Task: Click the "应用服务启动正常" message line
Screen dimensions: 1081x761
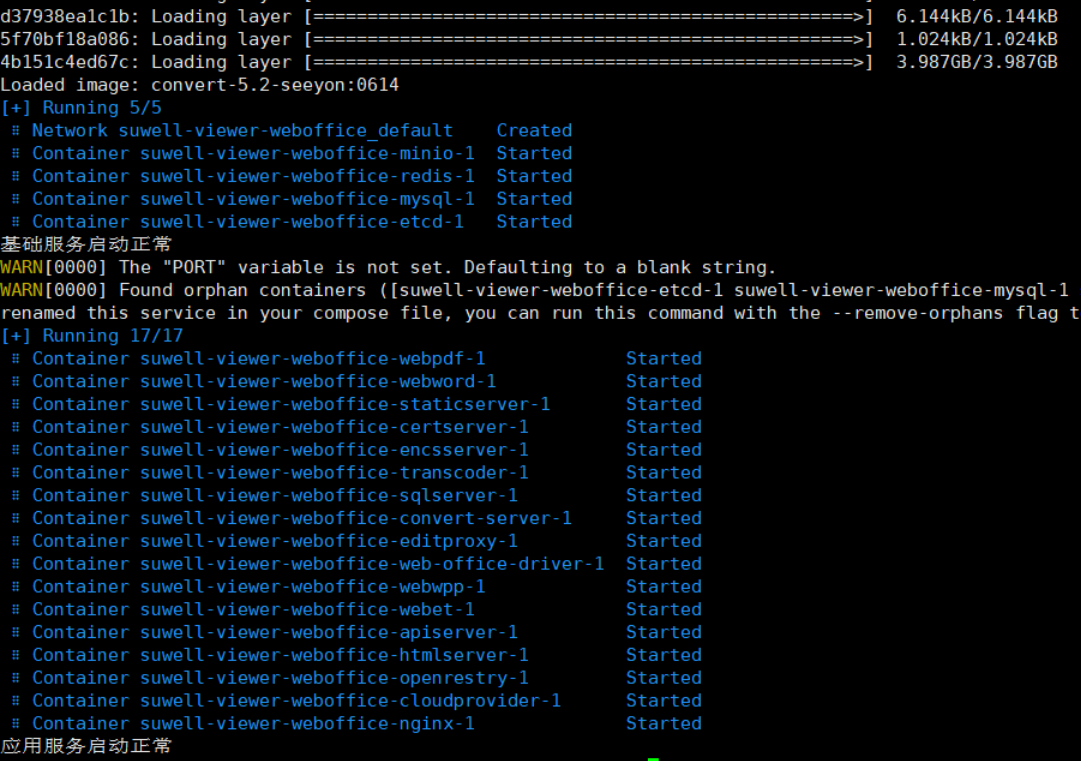Action: point(86,747)
